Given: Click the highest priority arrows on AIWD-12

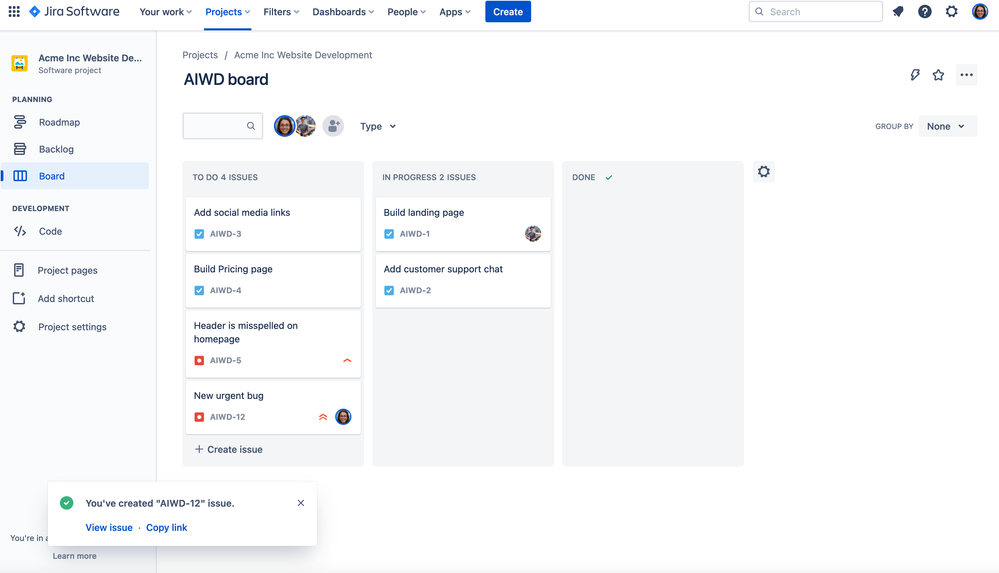Looking at the screenshot, I should (323, 417).
